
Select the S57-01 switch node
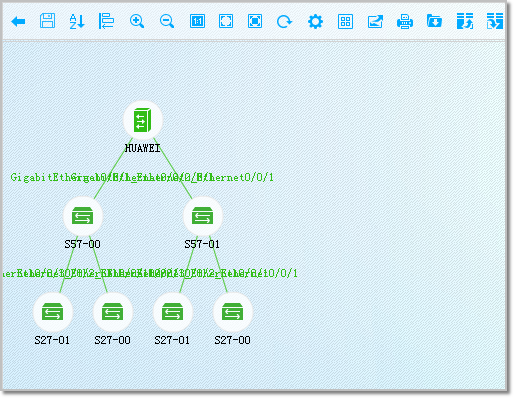203,217
